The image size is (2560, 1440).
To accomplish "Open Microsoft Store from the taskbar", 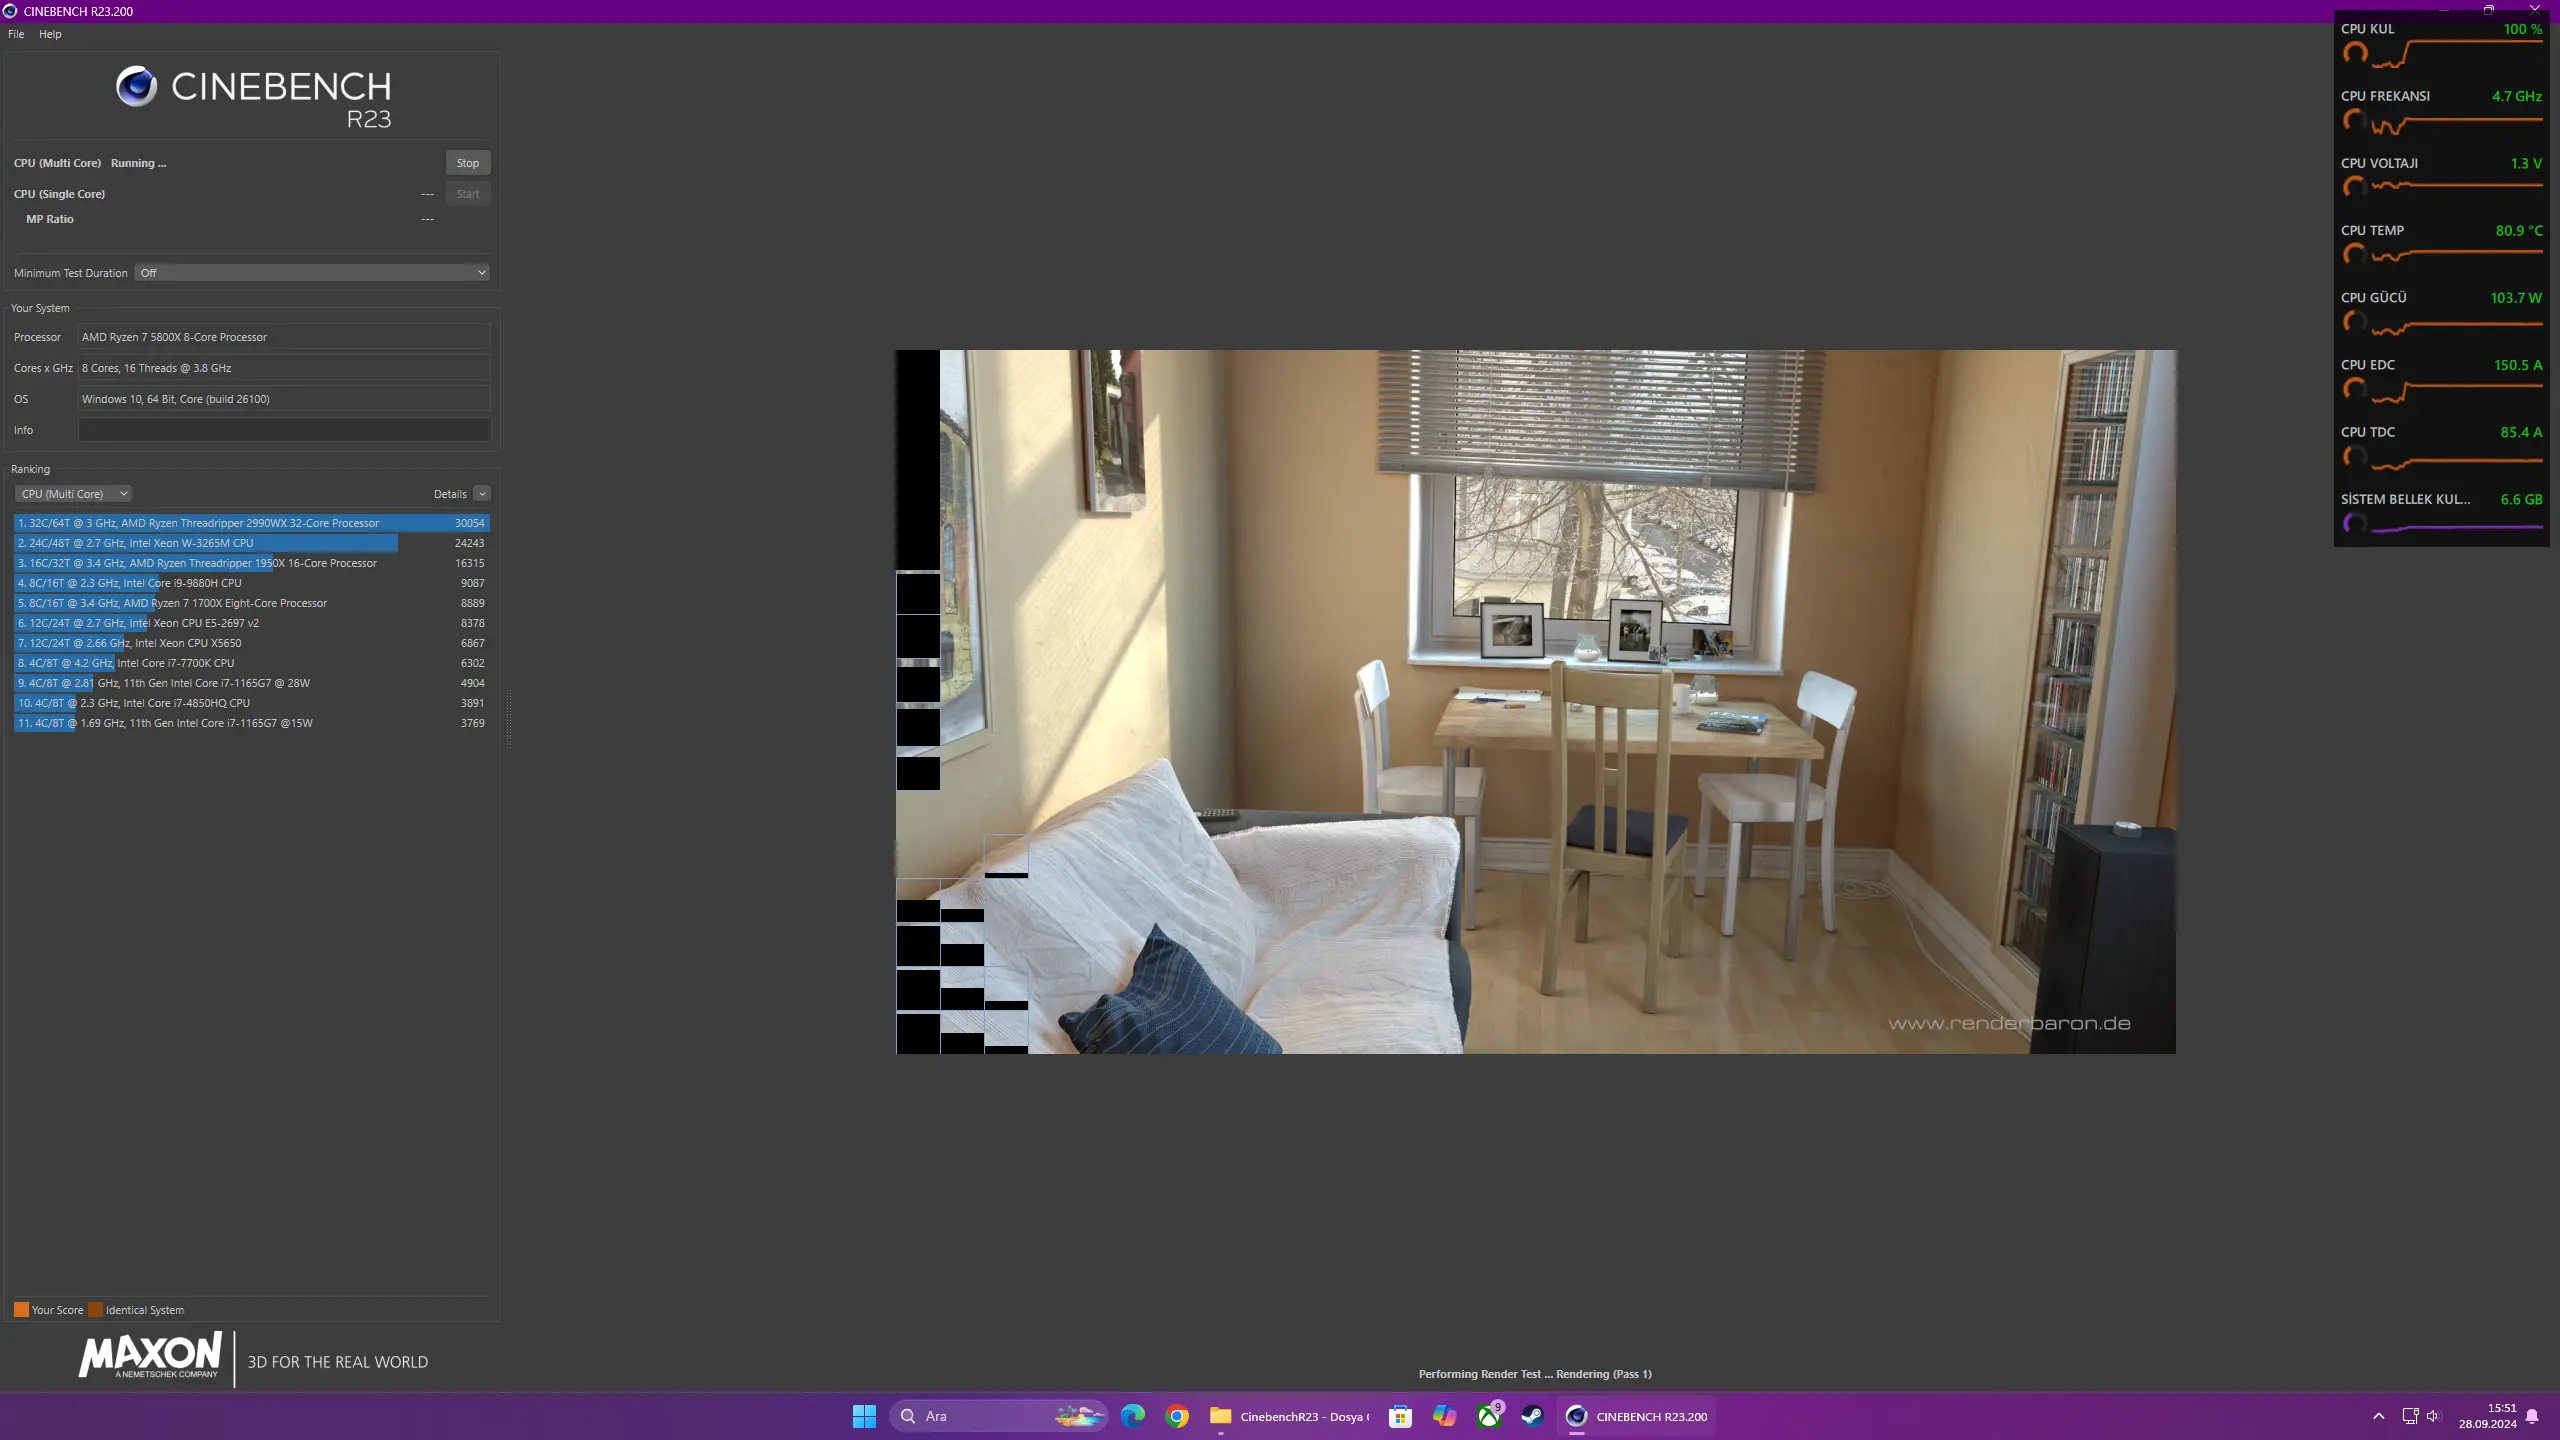I will (x=1401, y=1416).
